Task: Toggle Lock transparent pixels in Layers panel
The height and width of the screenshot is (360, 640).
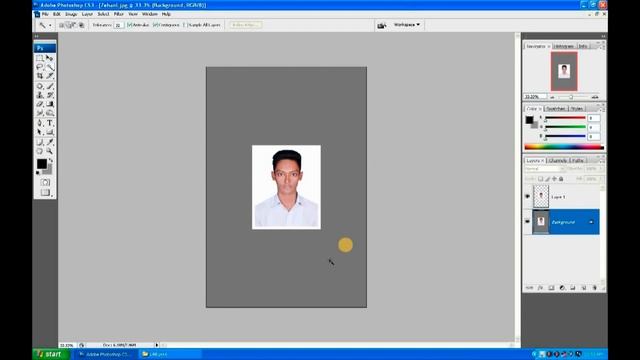Action: click(540, 179)
